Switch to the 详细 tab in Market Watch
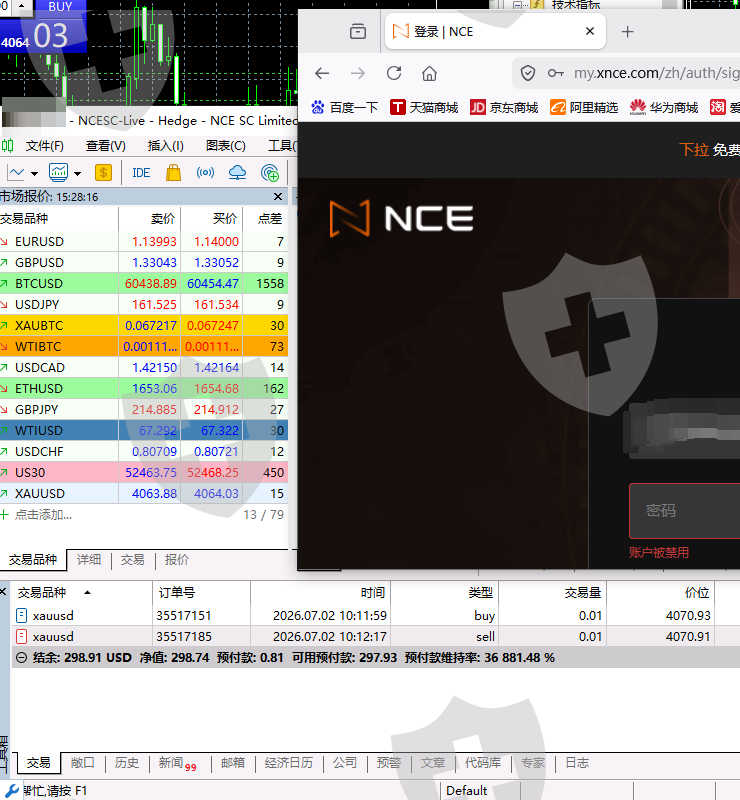 pyautogui.click(x=89, y=560)
